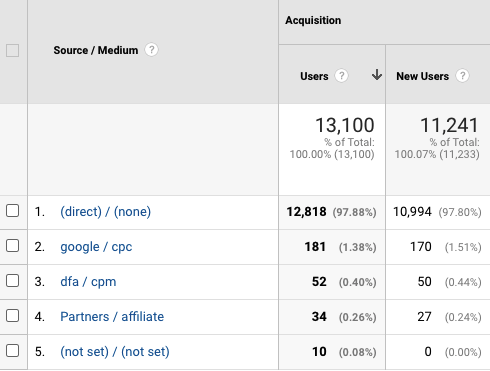
Task: Open help icon next to Source / Medium
Action: [151, 50]
